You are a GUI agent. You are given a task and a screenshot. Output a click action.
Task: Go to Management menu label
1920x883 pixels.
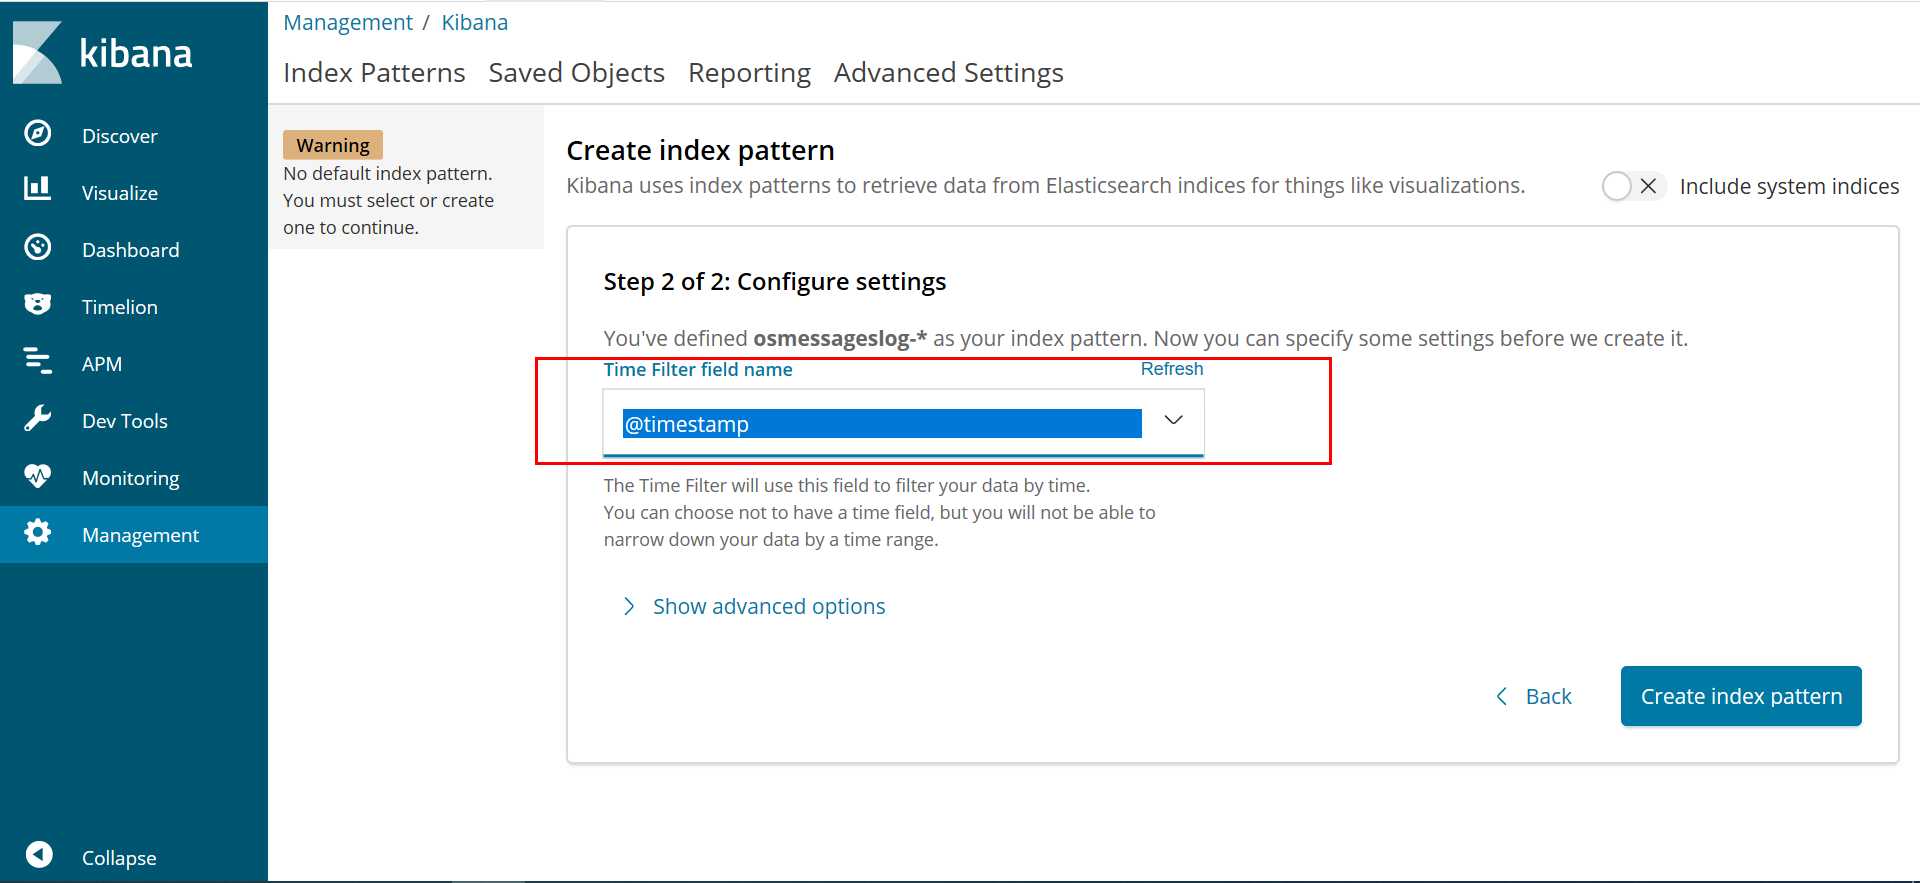point(141,535)
